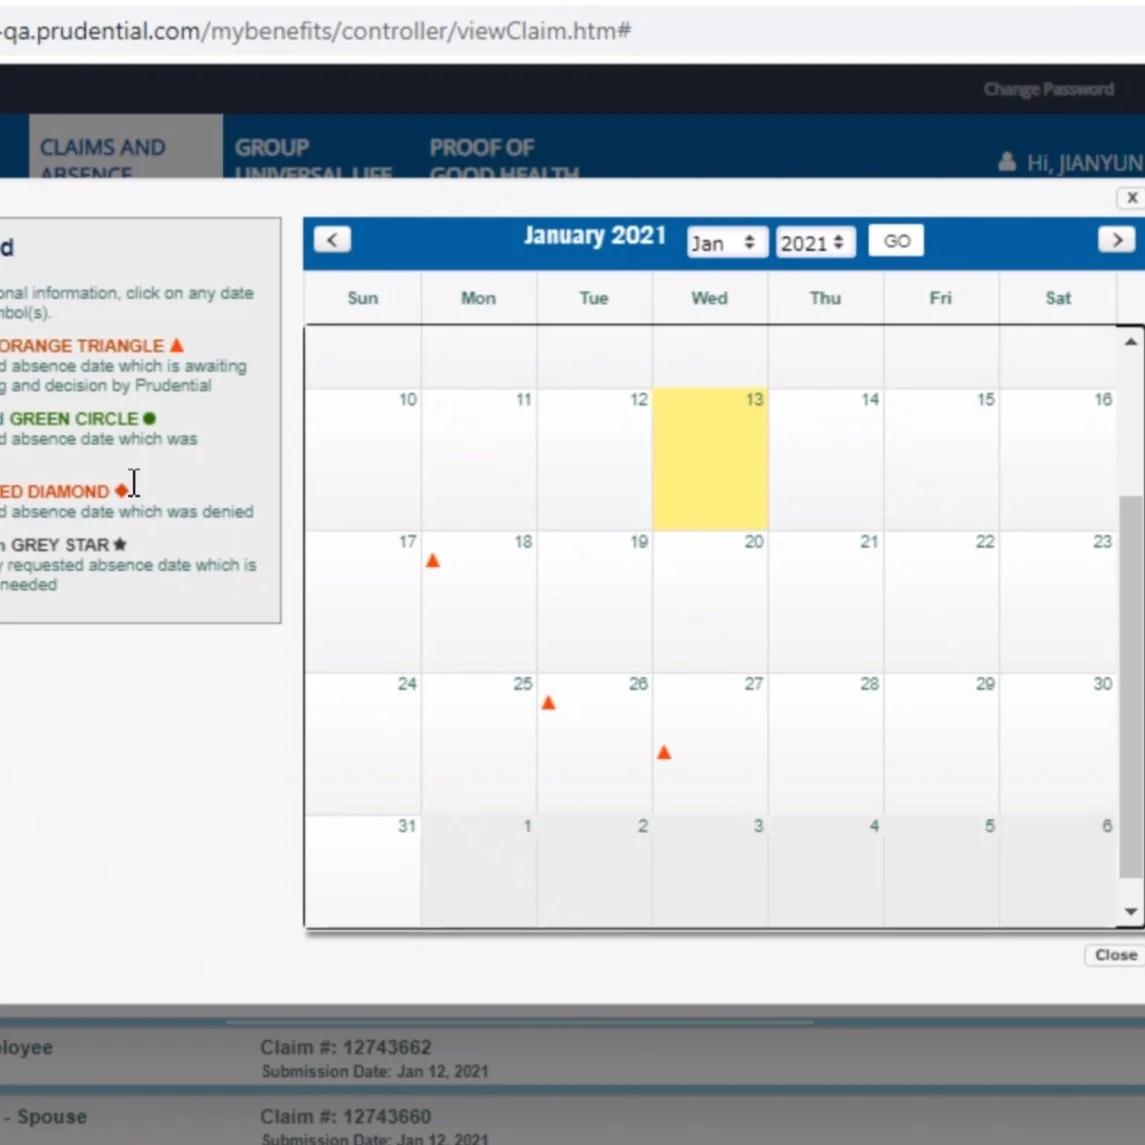The width and height of the screenshot is (1145, 1145).
Task: Click the previous month arrow
Action: click(x=331, y=239)
